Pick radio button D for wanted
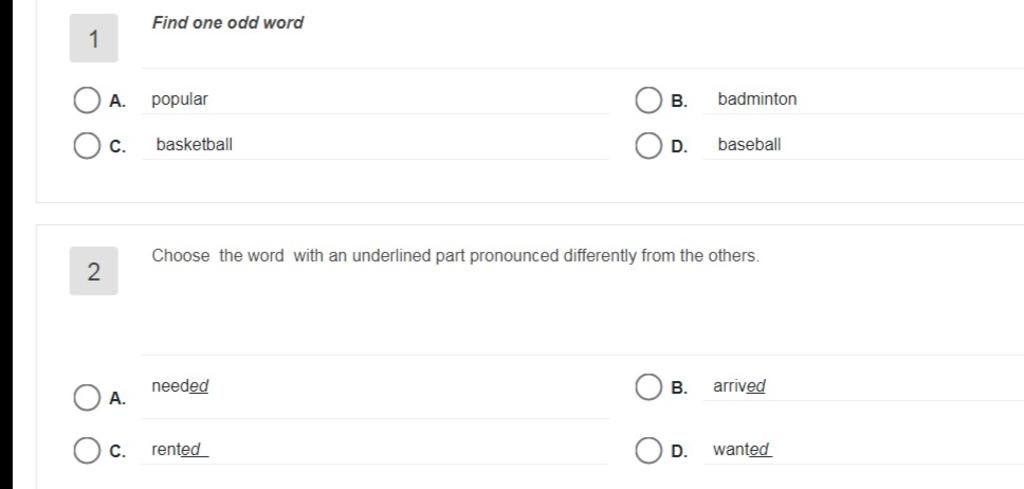The image size is (1024, 489). pos(648,450)
